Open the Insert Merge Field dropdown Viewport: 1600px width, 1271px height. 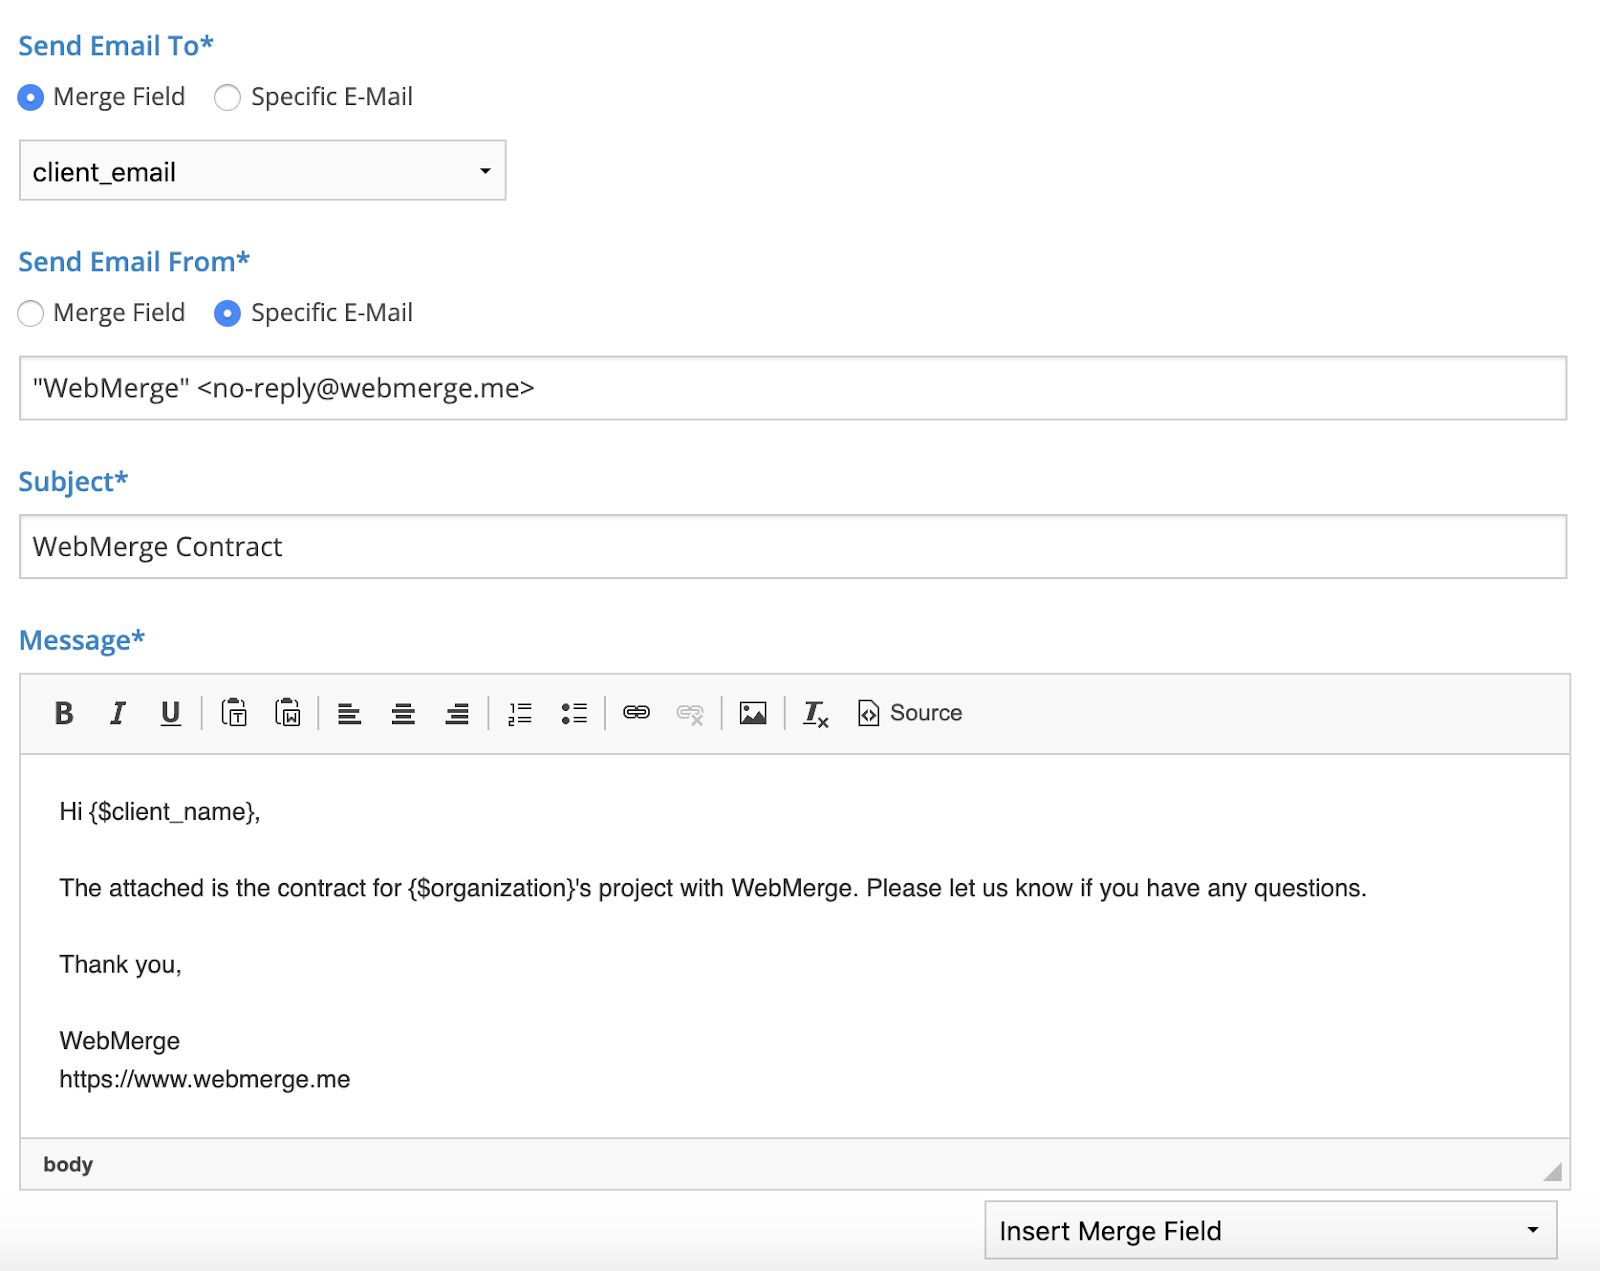(1271, 1230)
